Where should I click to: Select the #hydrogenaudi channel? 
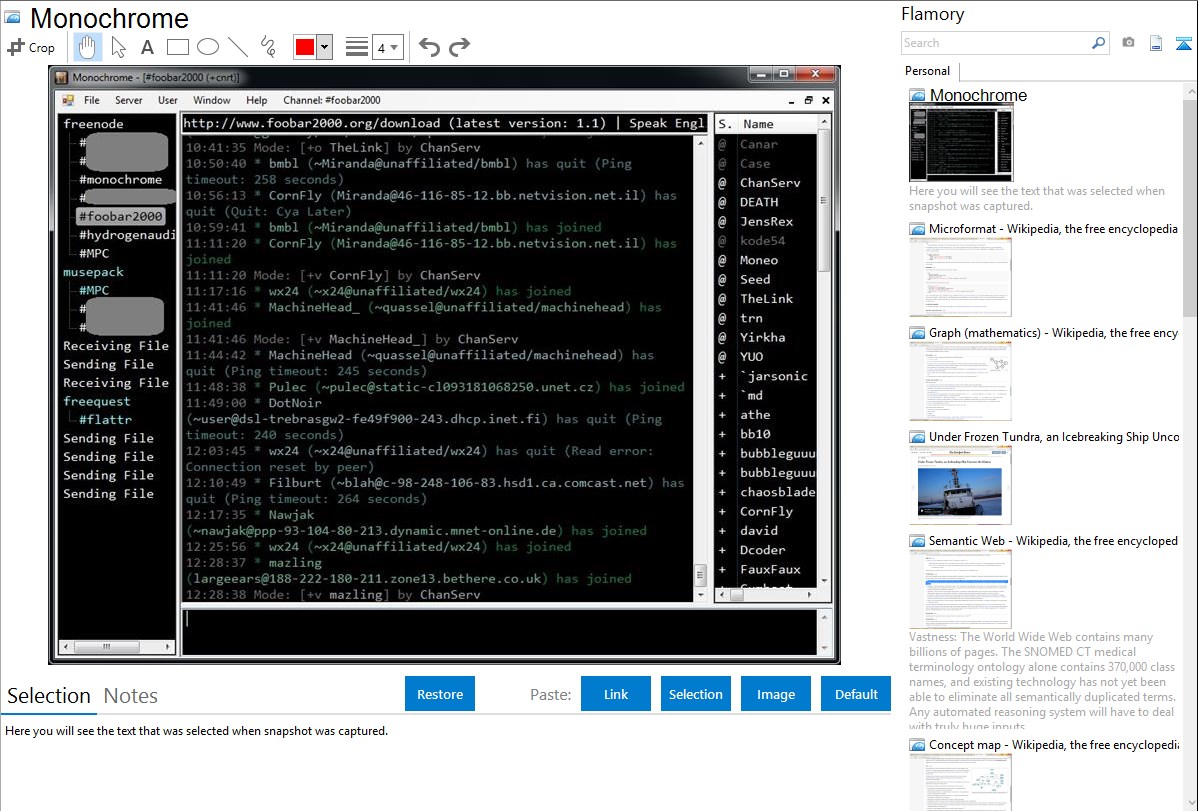tap(127, 235)
